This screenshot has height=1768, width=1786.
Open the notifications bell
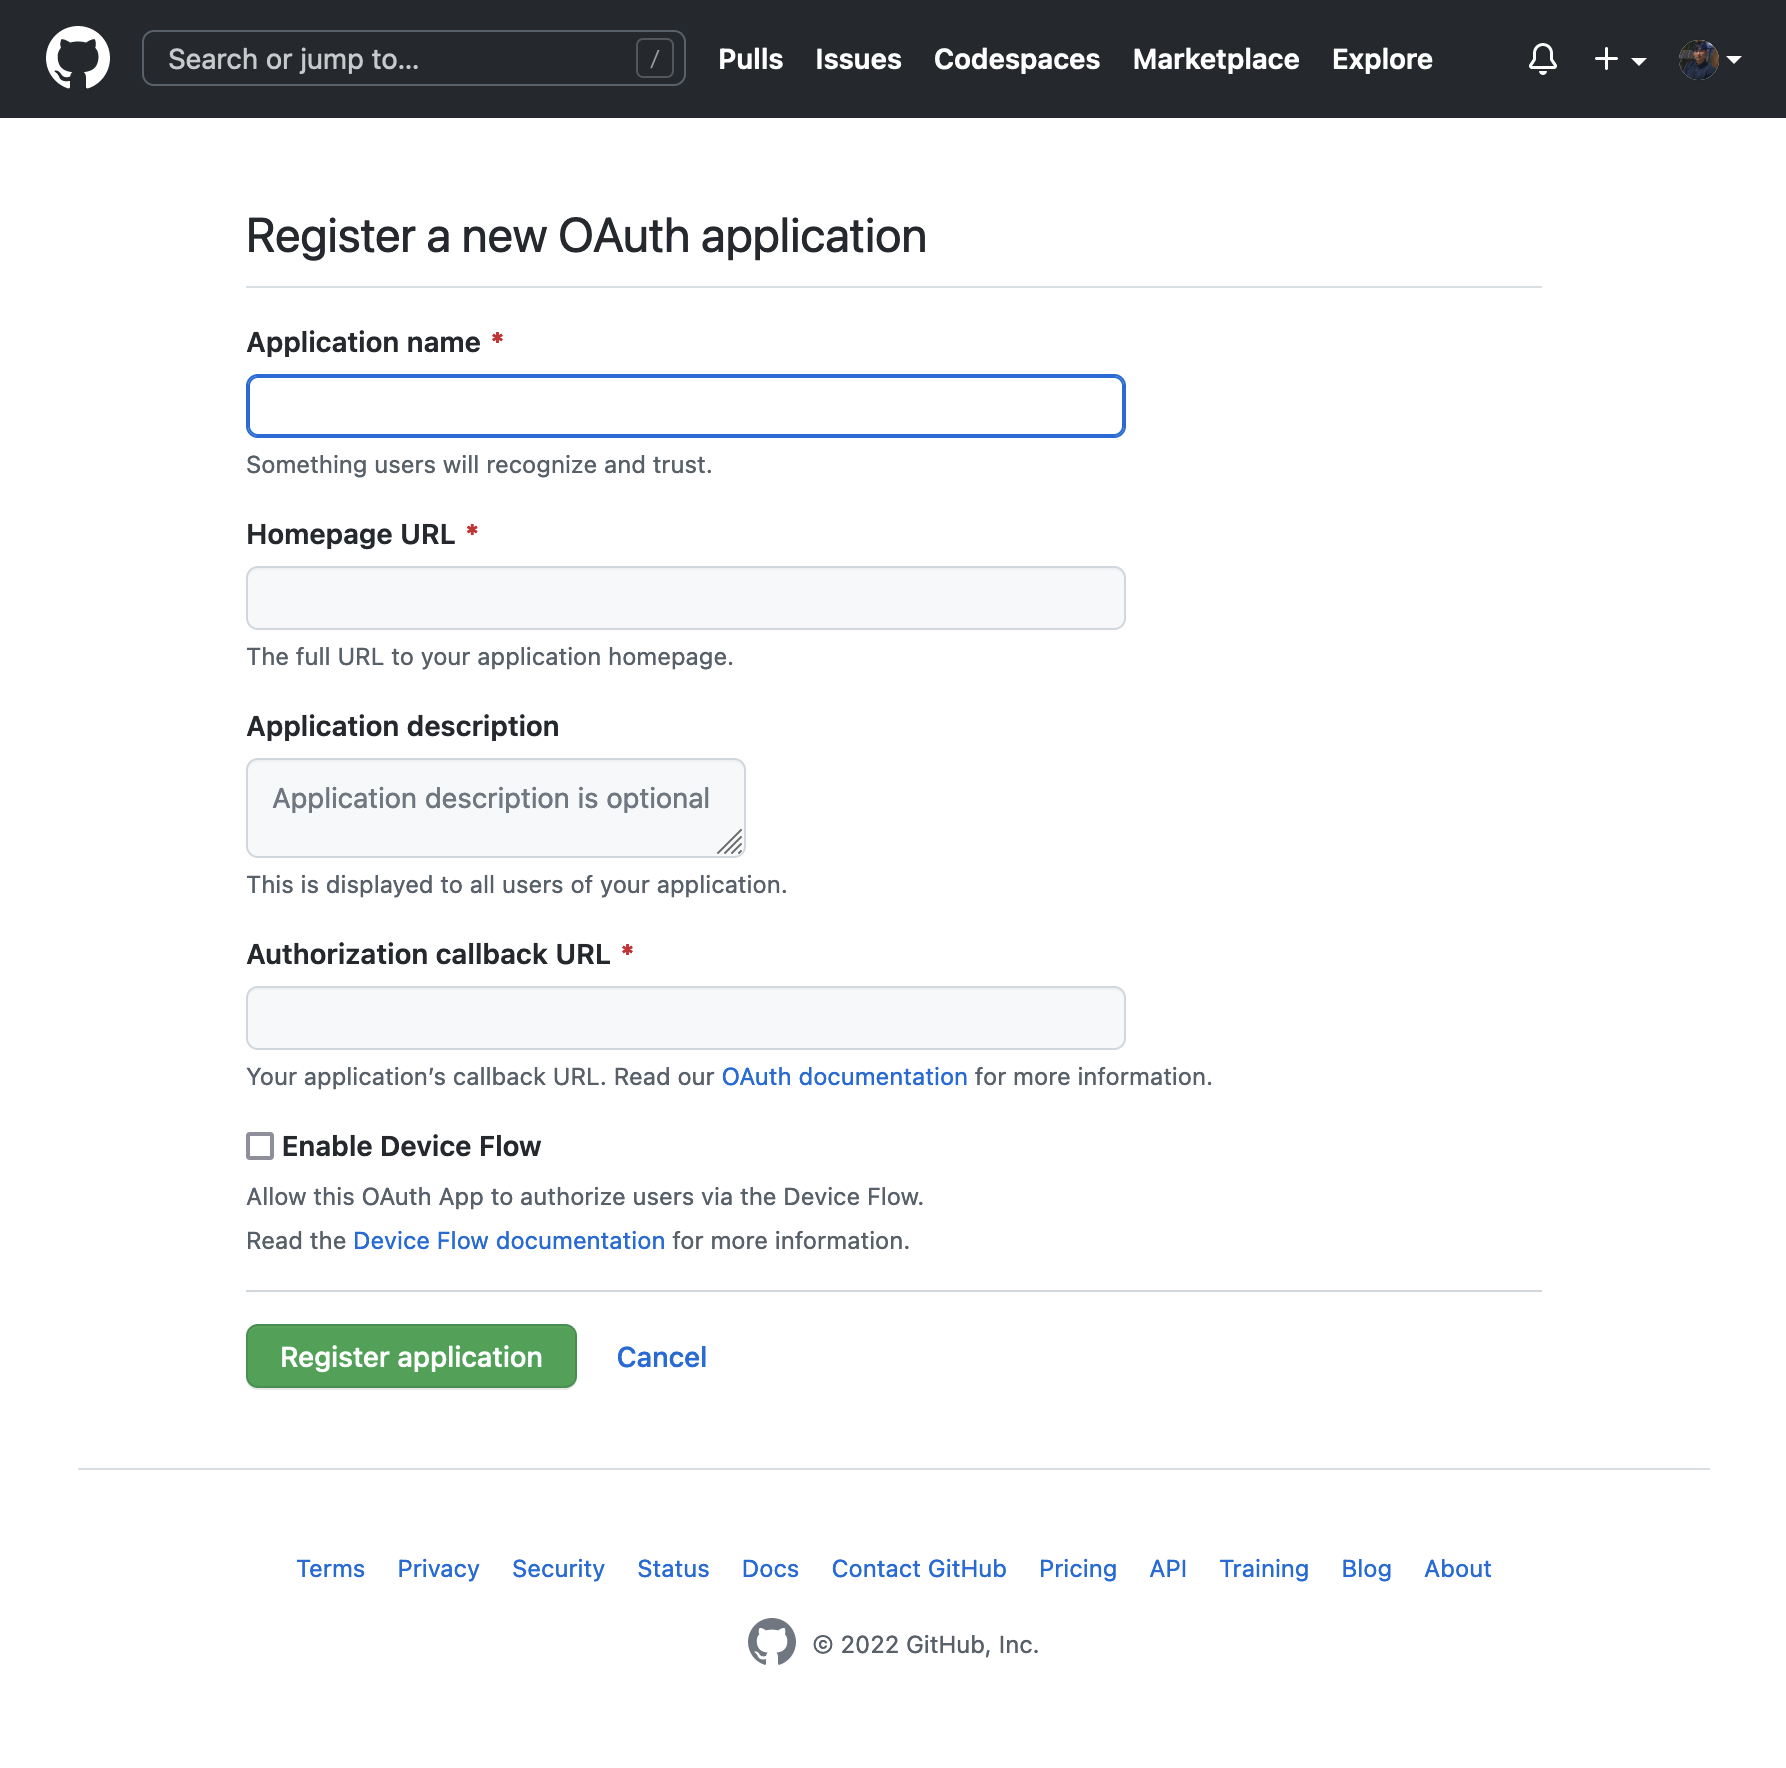click(x=1543, y=59)
